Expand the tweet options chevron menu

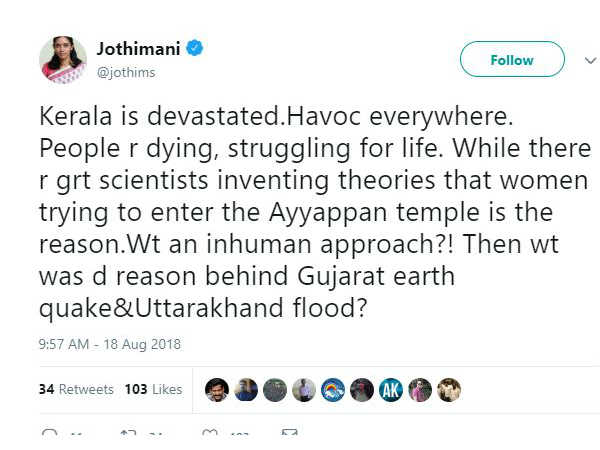tap(589, 60)
